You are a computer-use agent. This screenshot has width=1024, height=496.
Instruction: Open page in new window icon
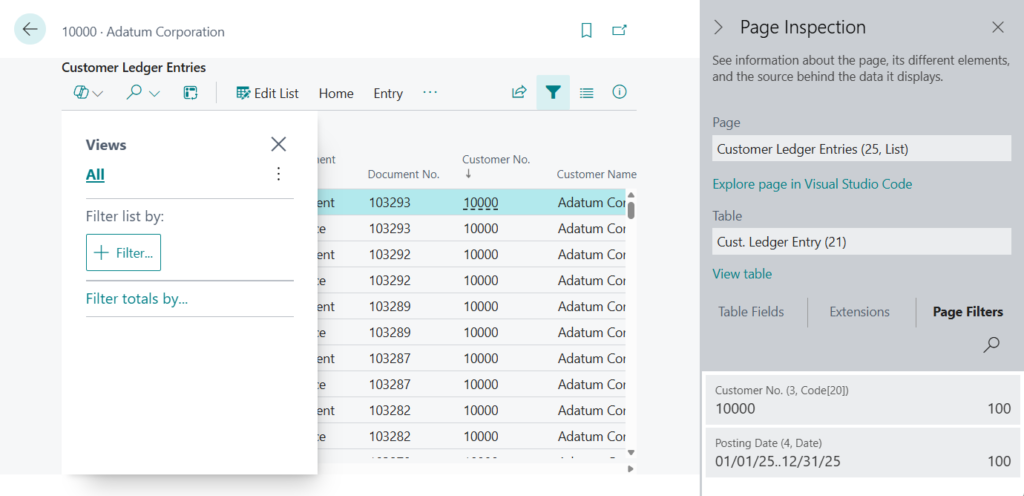coord(620,31)
